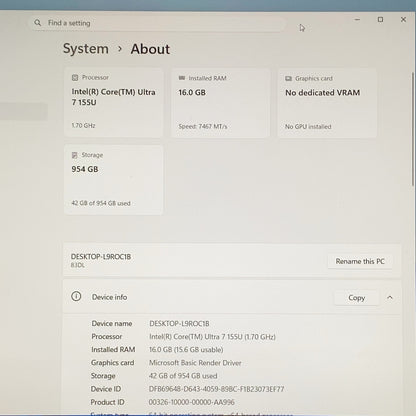Select the highlighted sidebar navigation item
Image resolution: width=416 pixels, height=416 pixels.
[x=23, y=111]
